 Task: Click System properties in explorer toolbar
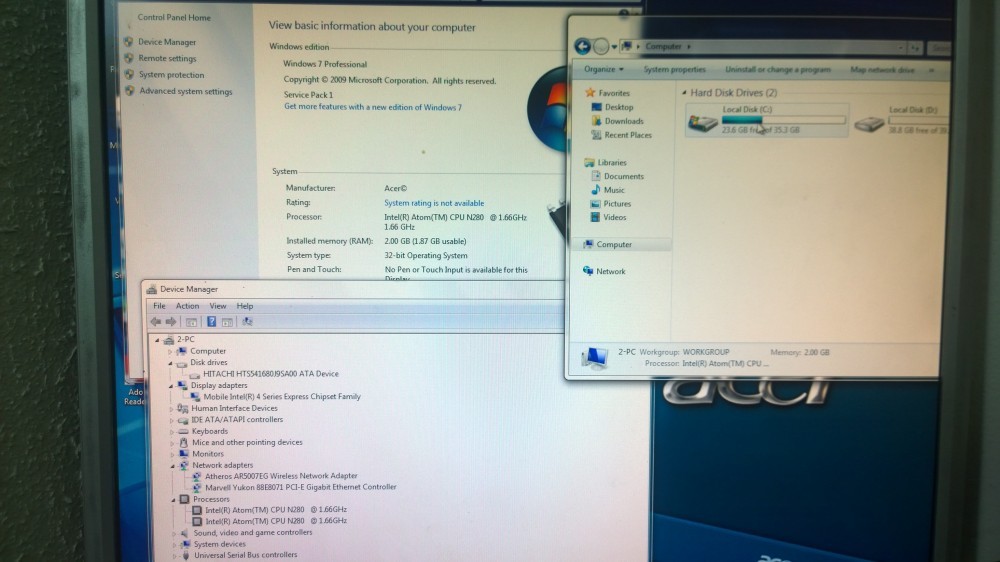point(674,69)
